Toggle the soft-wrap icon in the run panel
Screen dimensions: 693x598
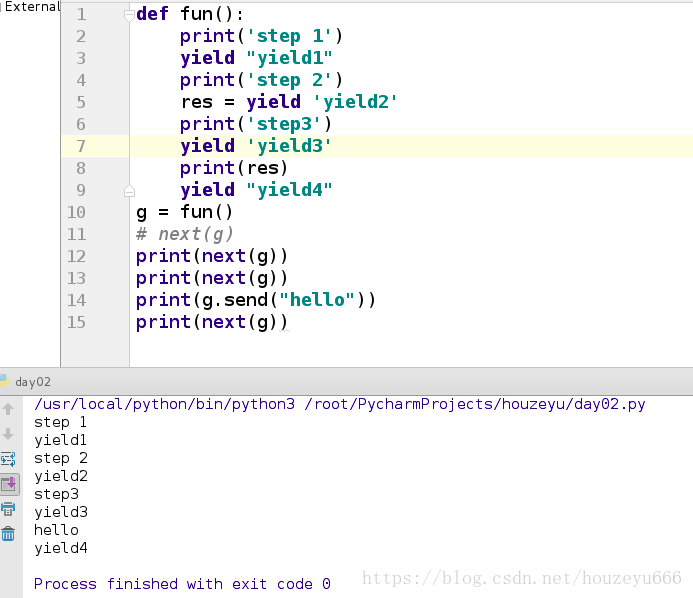click(8, 459)
